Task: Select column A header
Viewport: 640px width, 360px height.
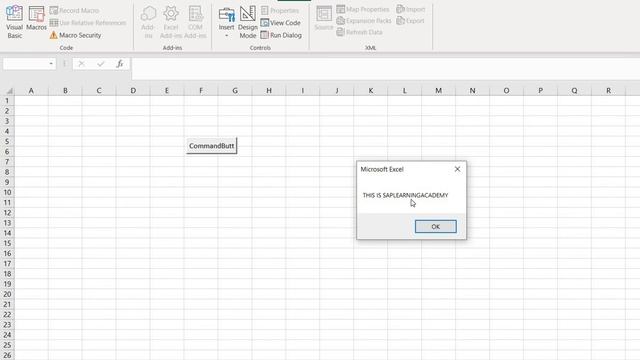Action: tap(31, 91)
